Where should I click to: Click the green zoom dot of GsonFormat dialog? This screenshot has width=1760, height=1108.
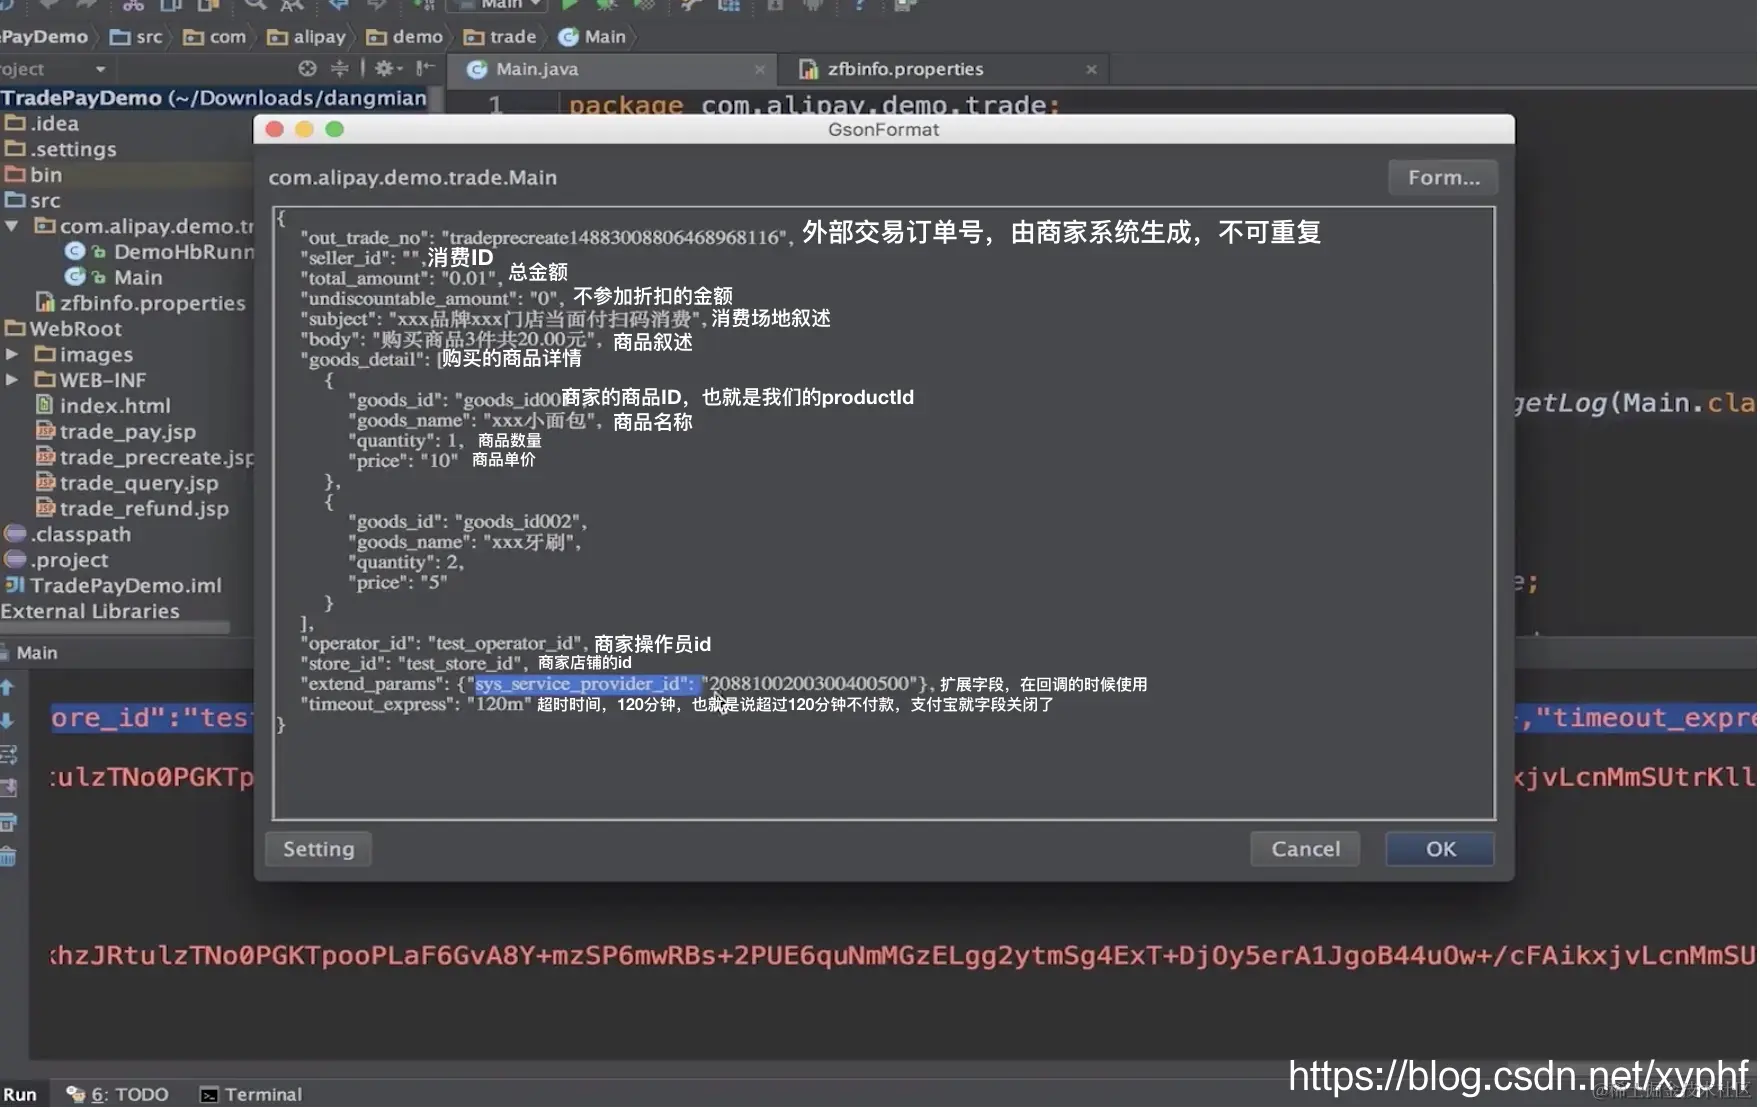tap(335, 129)
